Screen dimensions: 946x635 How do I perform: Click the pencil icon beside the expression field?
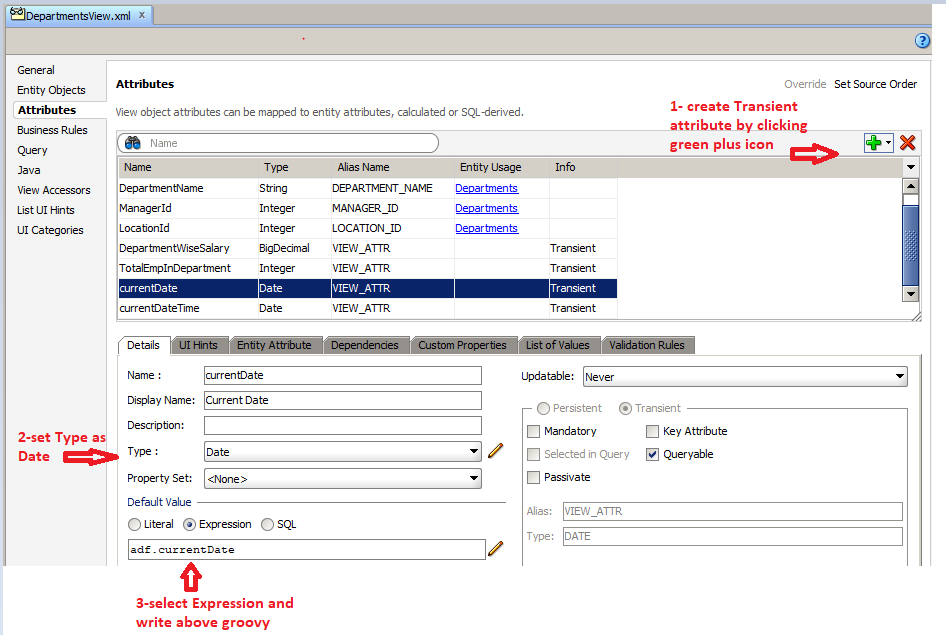click(496, 549)
